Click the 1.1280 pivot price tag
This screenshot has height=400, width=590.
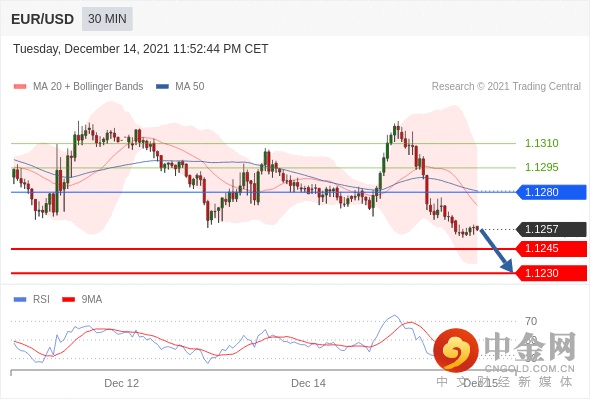pyautogui.click(x=552, y=192)
